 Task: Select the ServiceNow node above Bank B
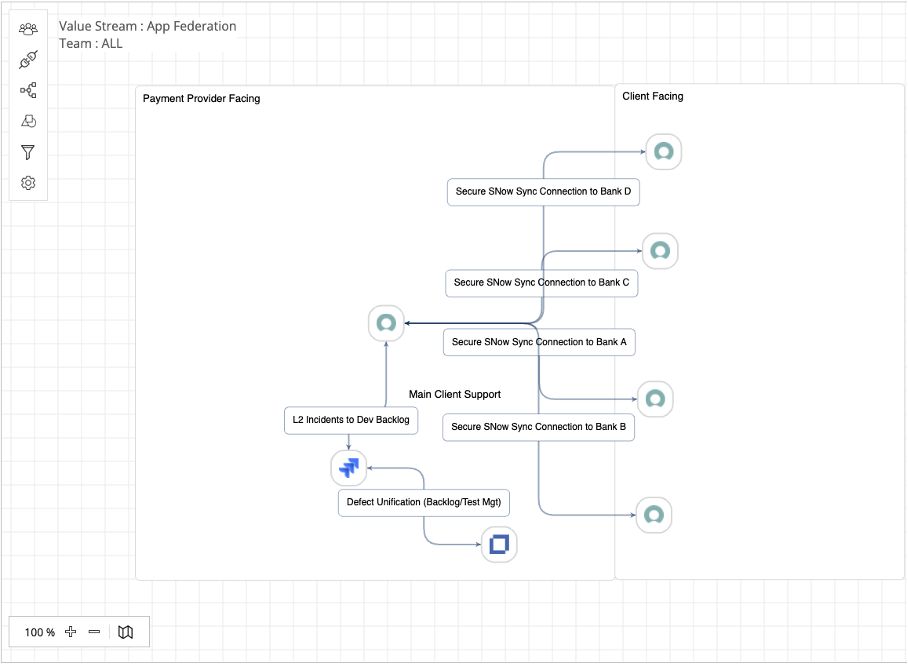point(655,399)
